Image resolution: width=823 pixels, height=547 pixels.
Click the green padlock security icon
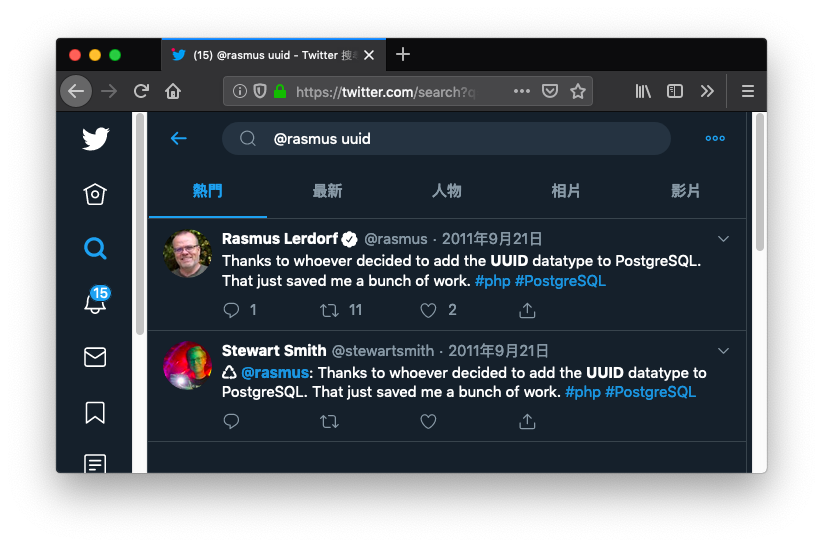(280, 91)
